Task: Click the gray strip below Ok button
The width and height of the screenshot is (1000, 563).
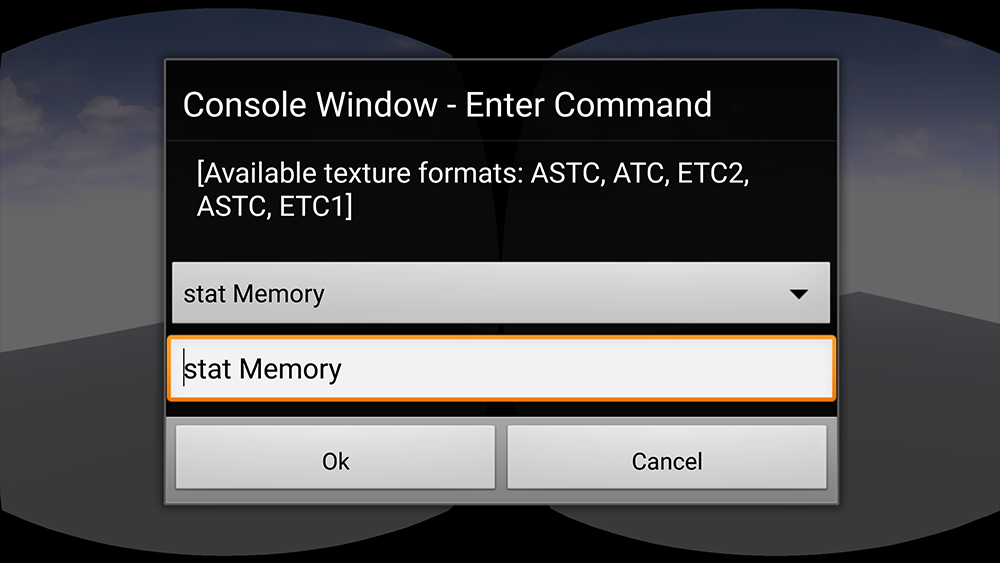Action: (335, 497)
